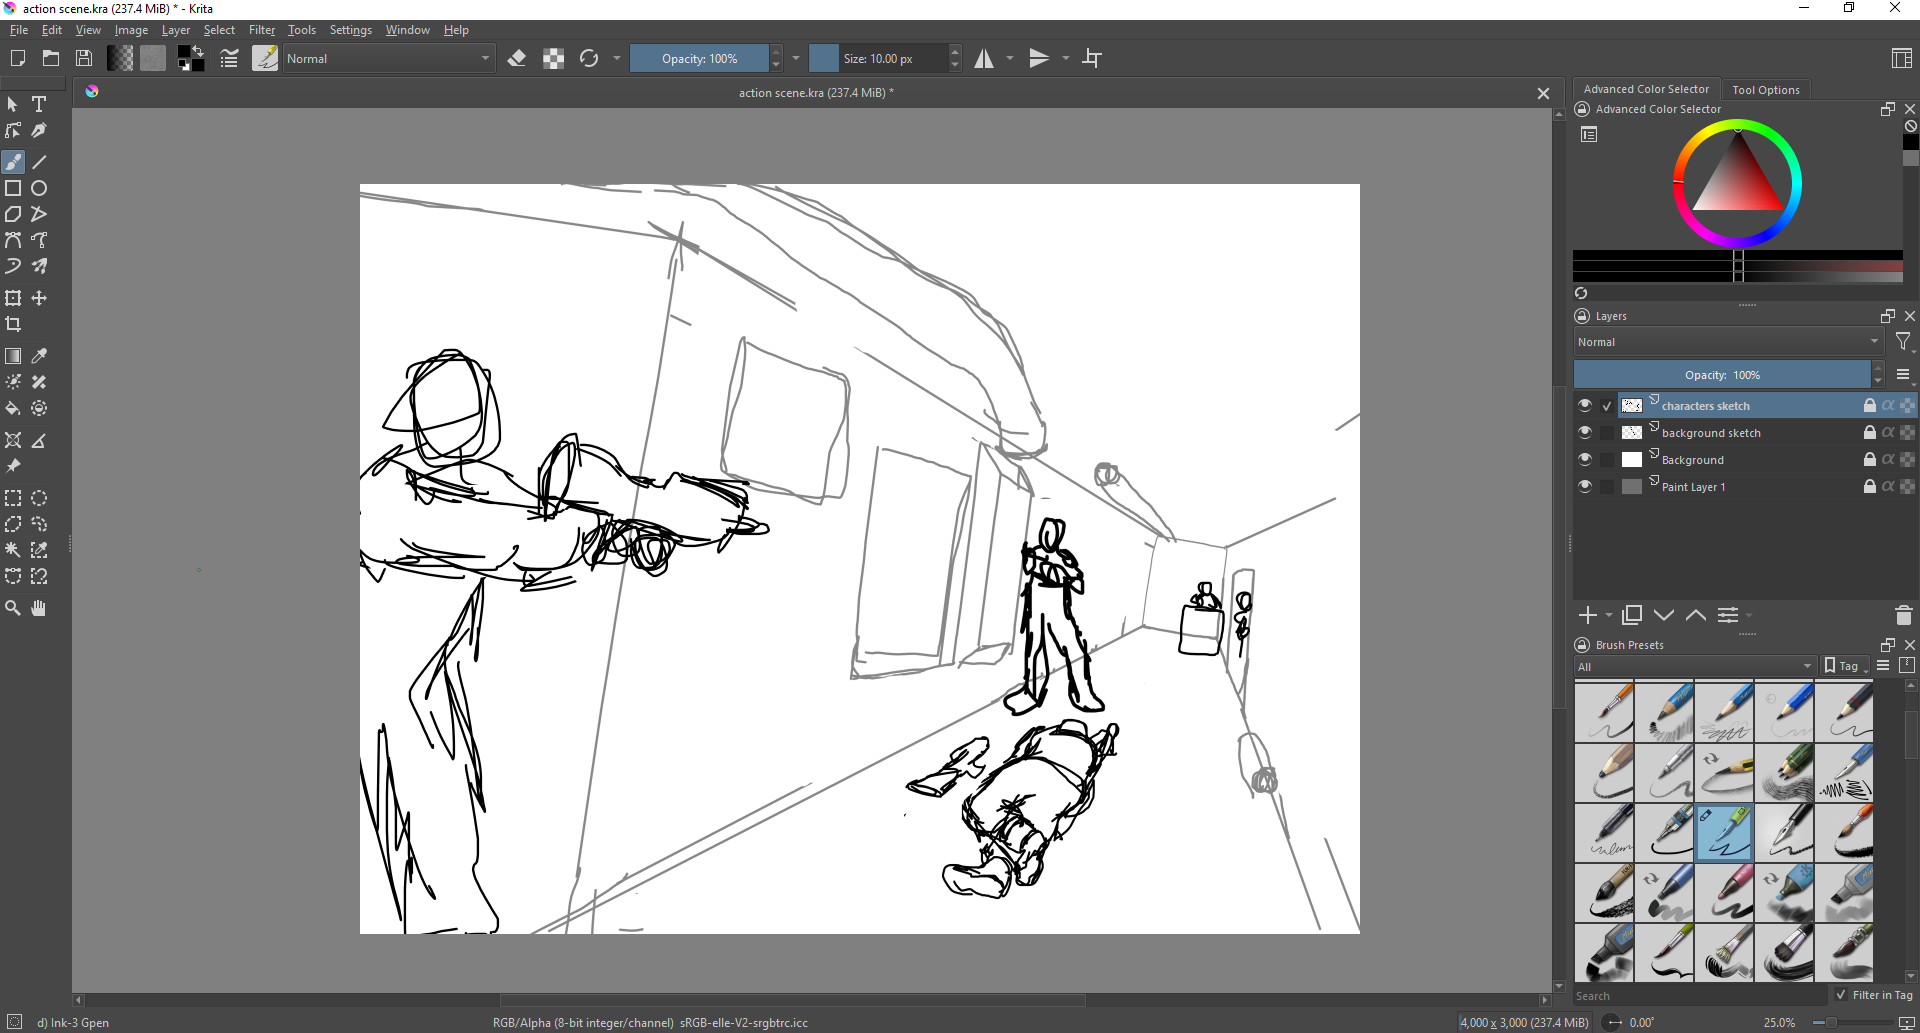Image resolution: width=1920 pixels, height=1033 pixels.
Task: Open the workspace chooser
Action: pyautogui.click(x=1902, y=59)
